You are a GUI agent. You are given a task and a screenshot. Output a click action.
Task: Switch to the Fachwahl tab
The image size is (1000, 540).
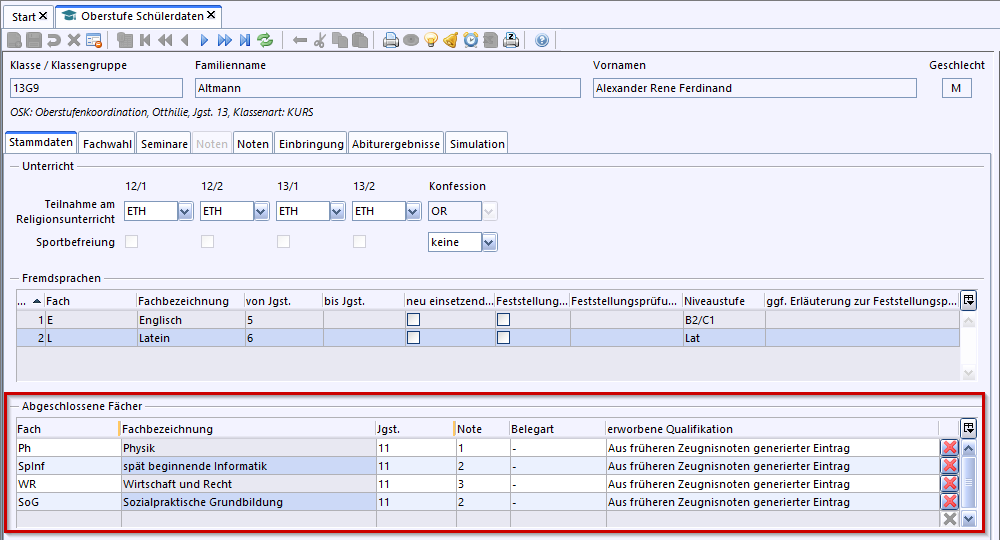[x=107, y=144]
